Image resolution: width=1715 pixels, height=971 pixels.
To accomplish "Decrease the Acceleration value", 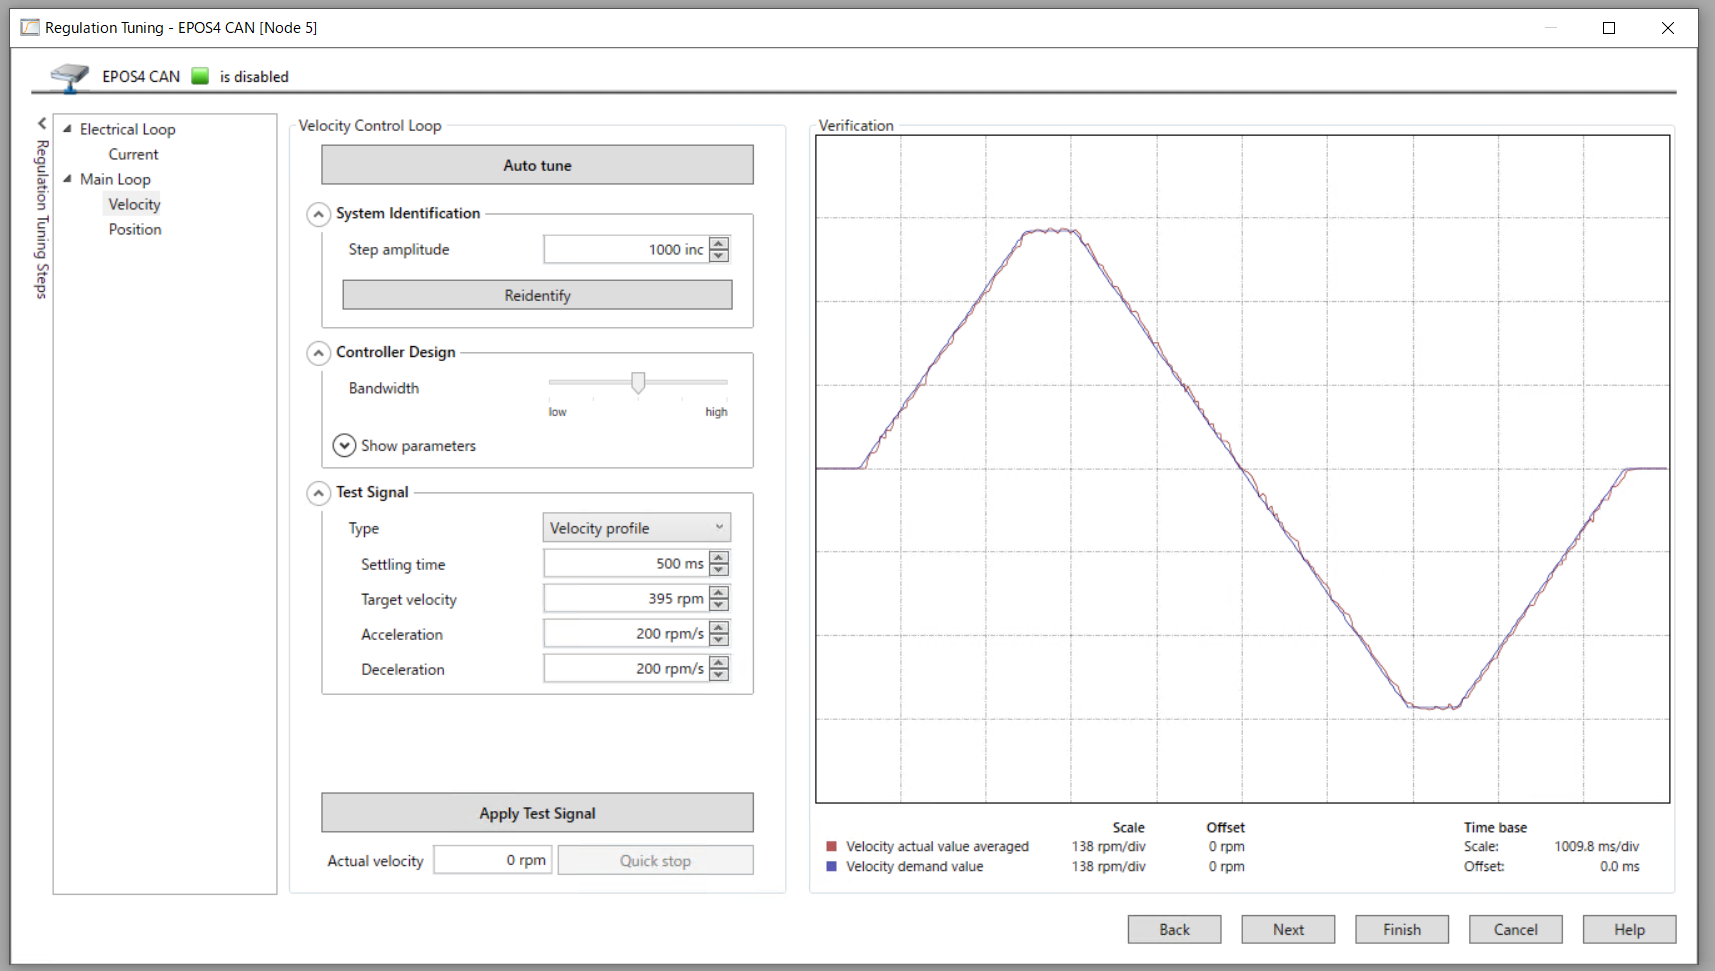I will pos(719,640).
